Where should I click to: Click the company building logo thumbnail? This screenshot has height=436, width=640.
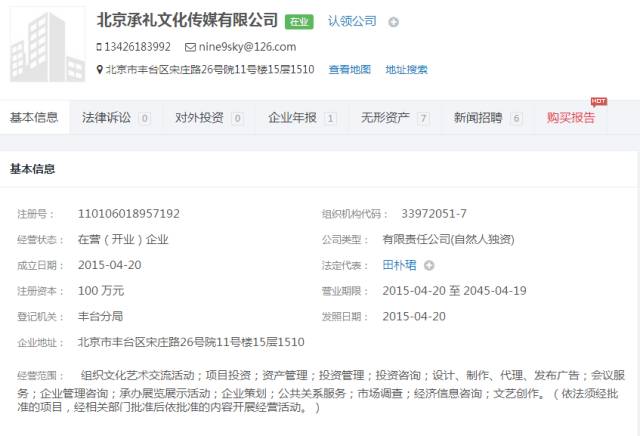pyautogui.click(x=47, y=44)
